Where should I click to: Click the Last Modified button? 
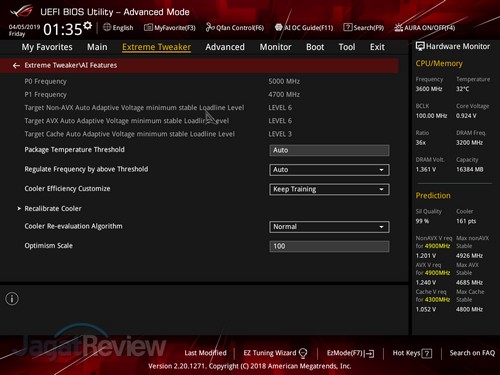pos(205,353)
